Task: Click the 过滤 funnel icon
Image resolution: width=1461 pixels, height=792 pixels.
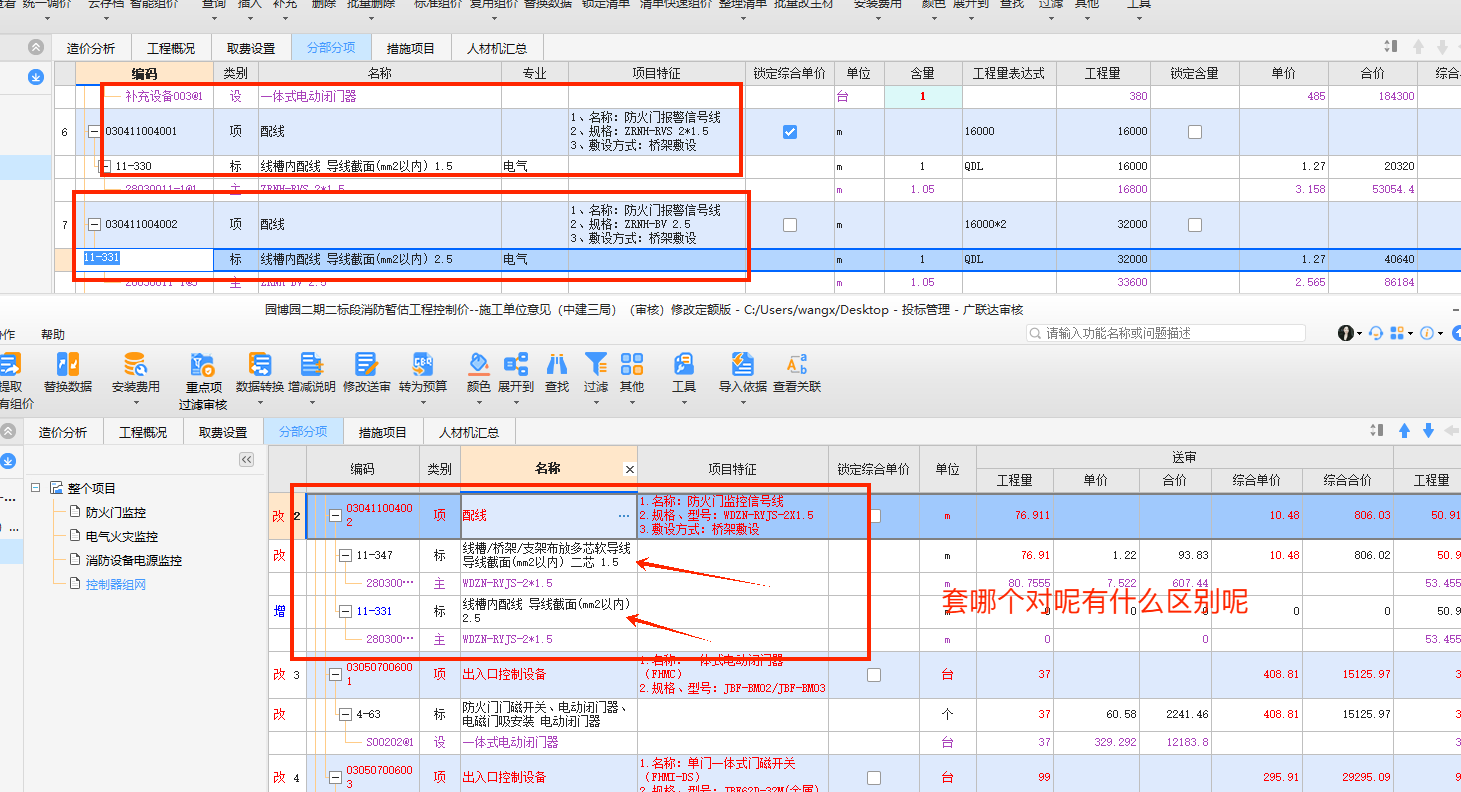Action: pyautogui.click(x=596, y=364)
